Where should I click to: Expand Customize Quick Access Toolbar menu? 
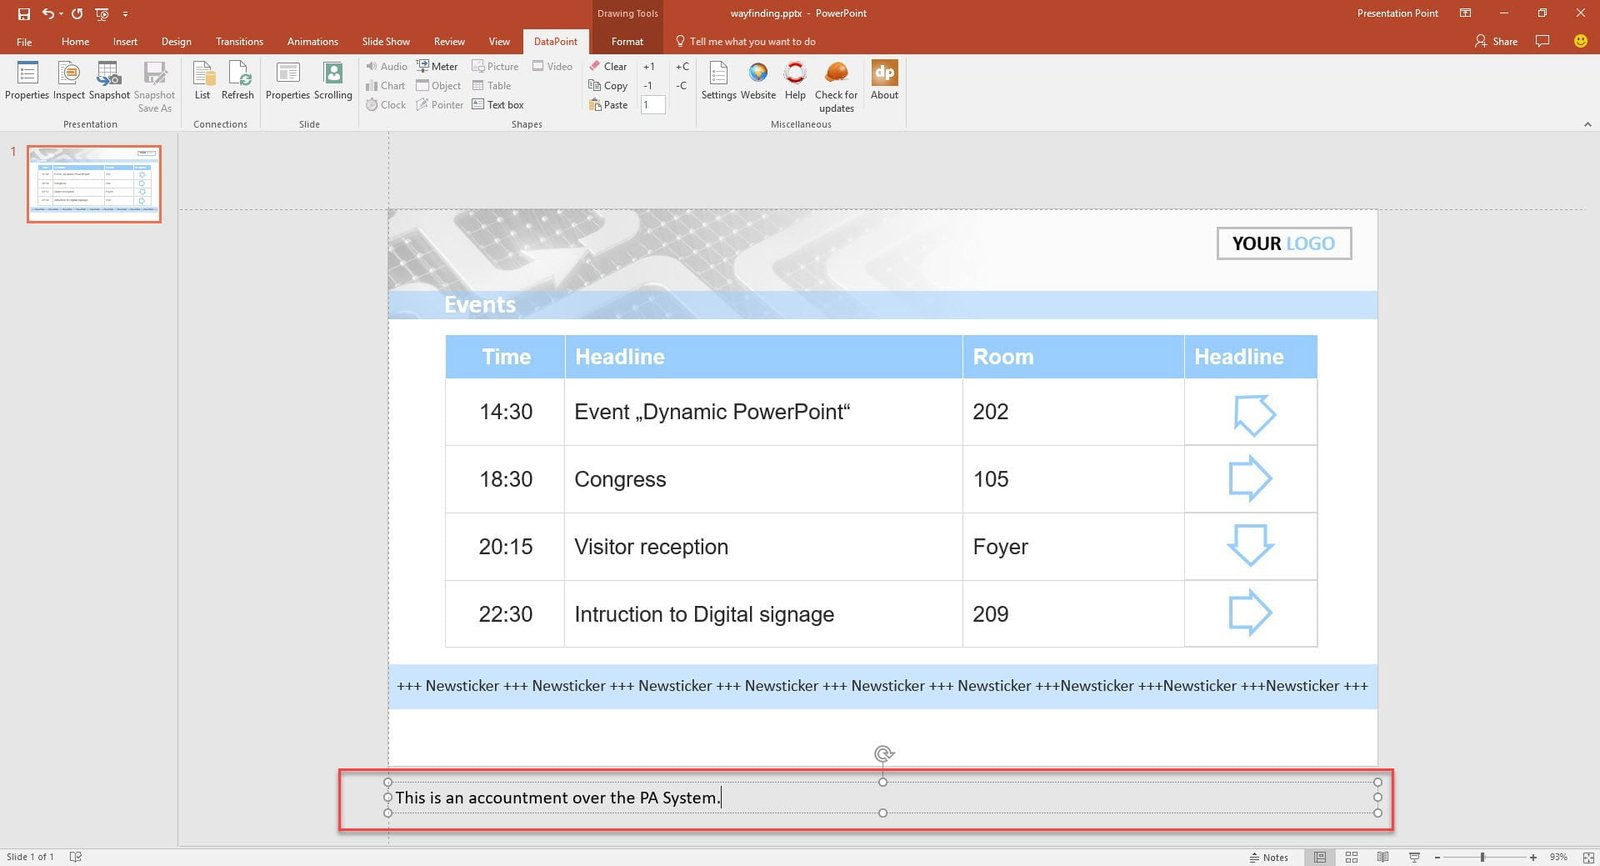click(x=125, y=14)
